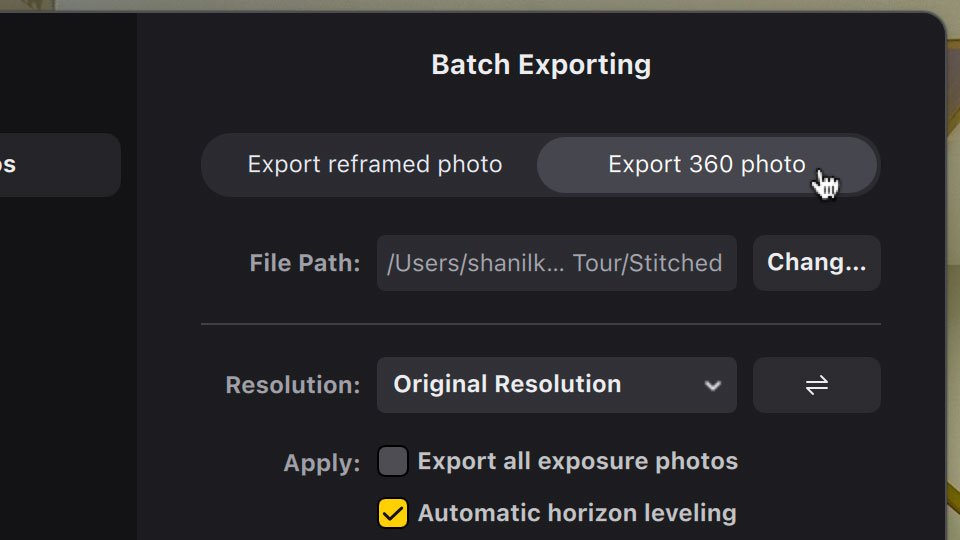Click the Resolution: label

293,385
